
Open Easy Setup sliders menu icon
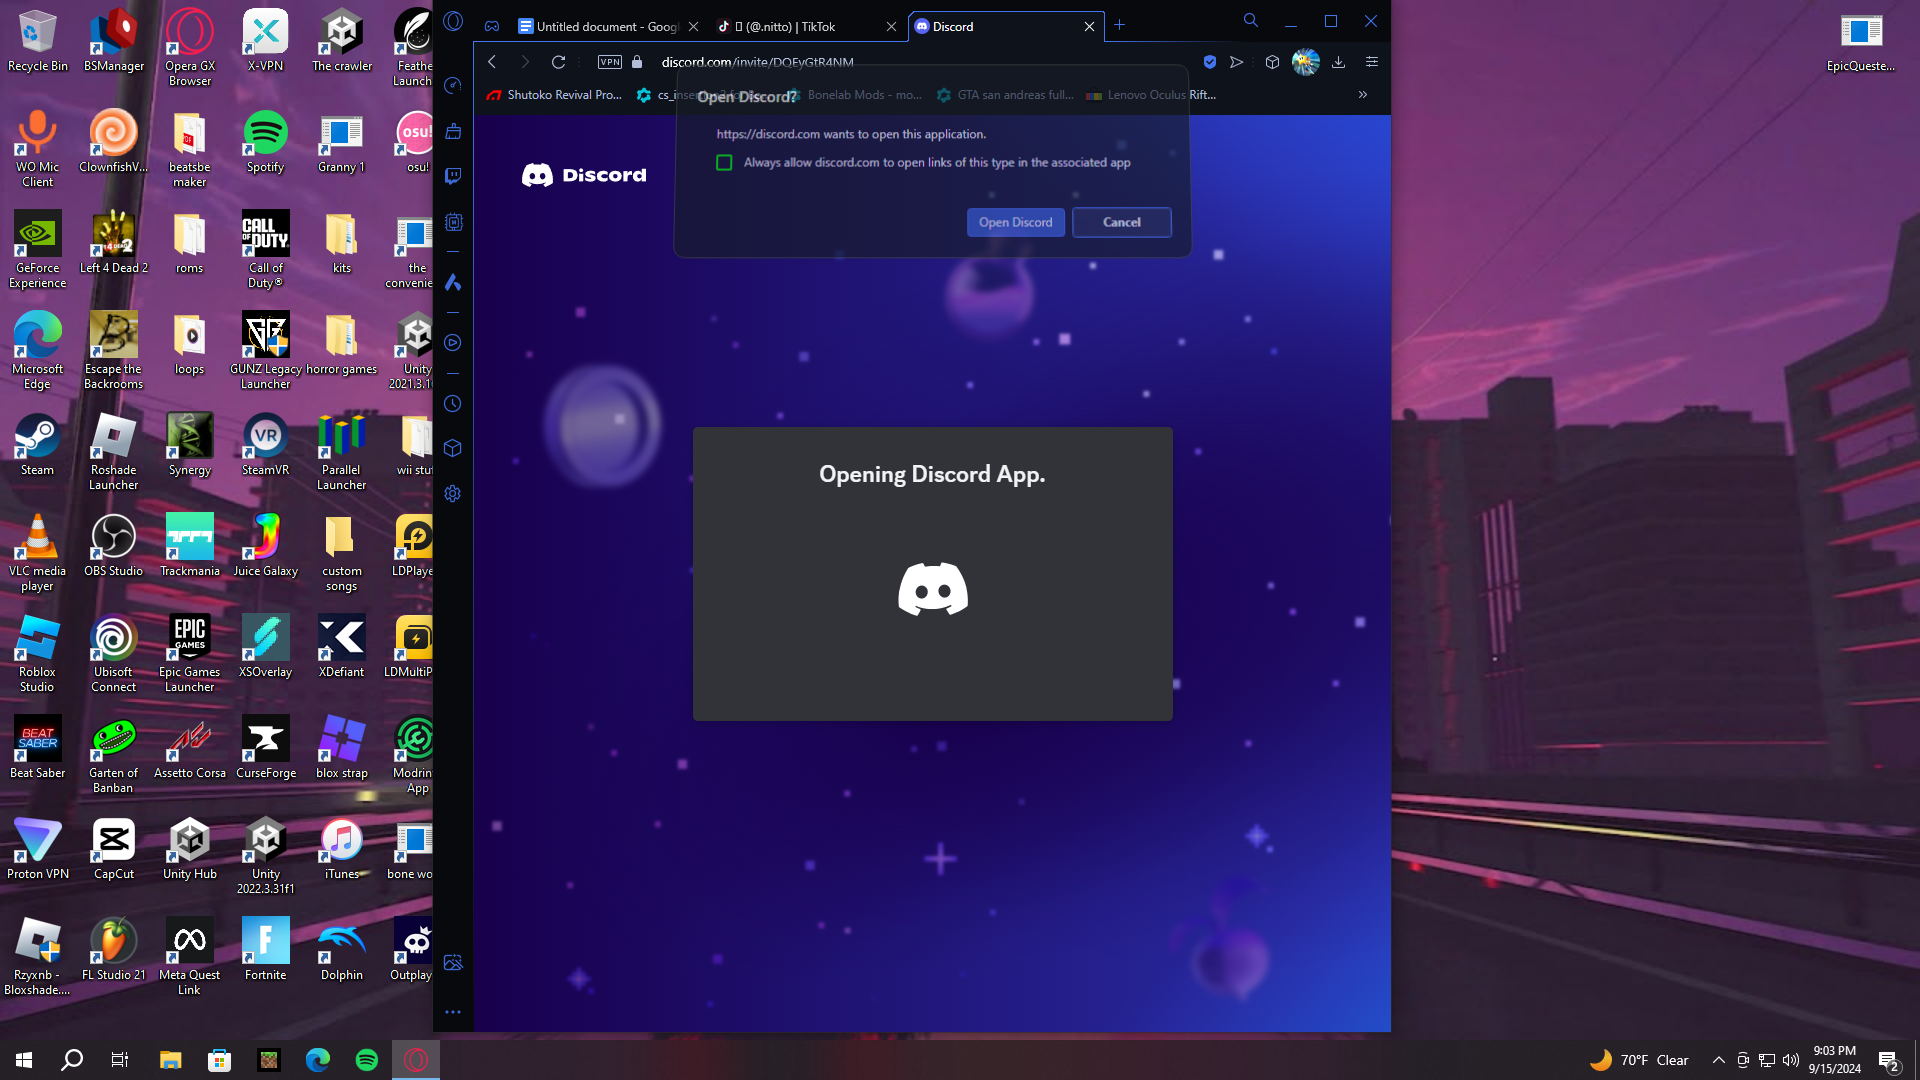pyautogui.click(x=1372, y=62)
